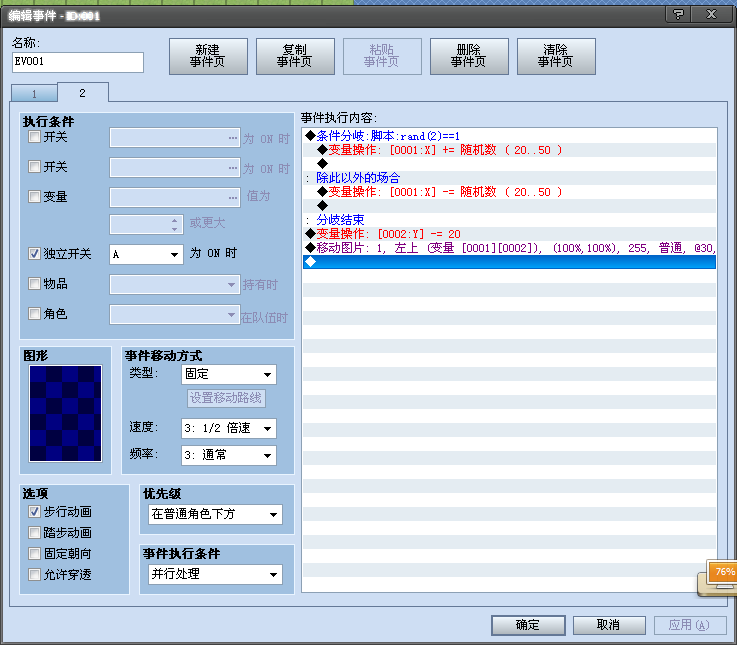Check the 固定朝向 option

pyautogui.click(x=34, y=553)
